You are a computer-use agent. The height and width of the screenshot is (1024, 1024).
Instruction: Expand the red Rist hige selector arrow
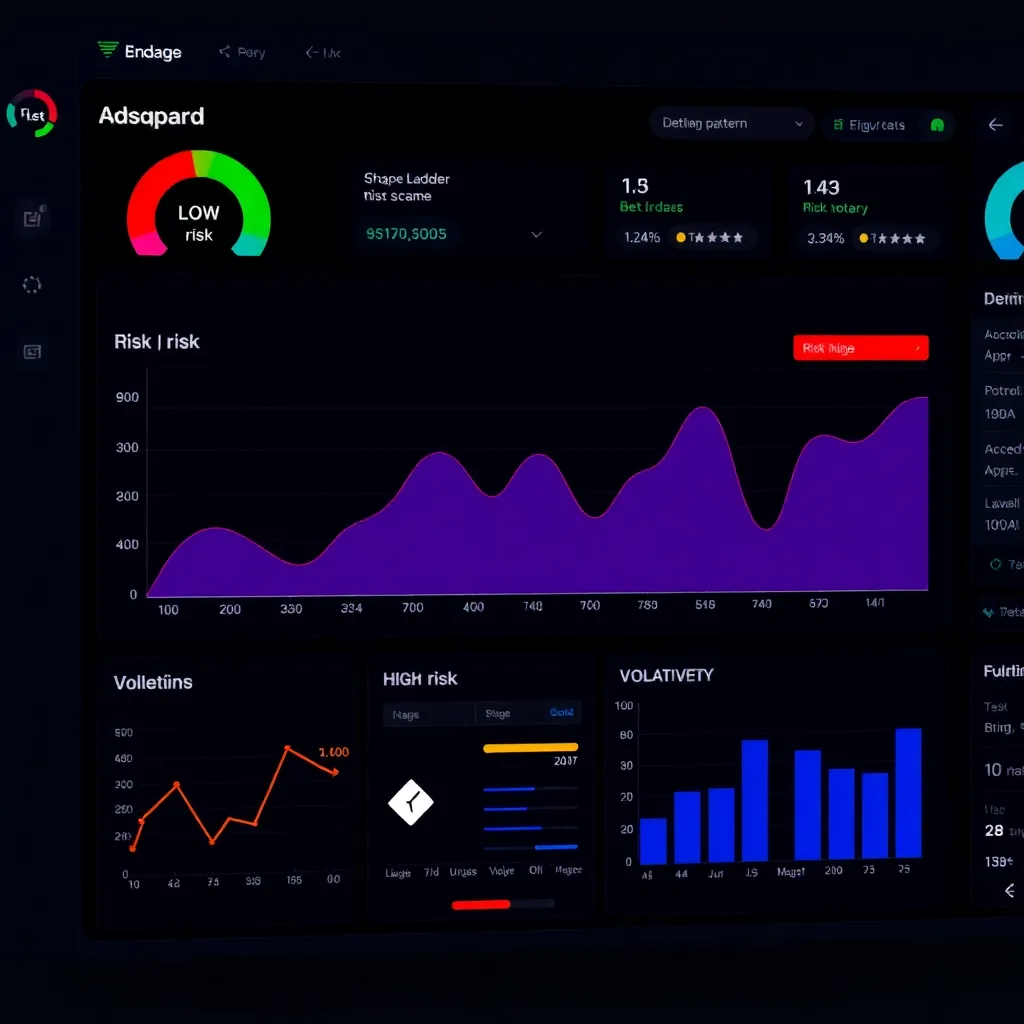[918, 348]
